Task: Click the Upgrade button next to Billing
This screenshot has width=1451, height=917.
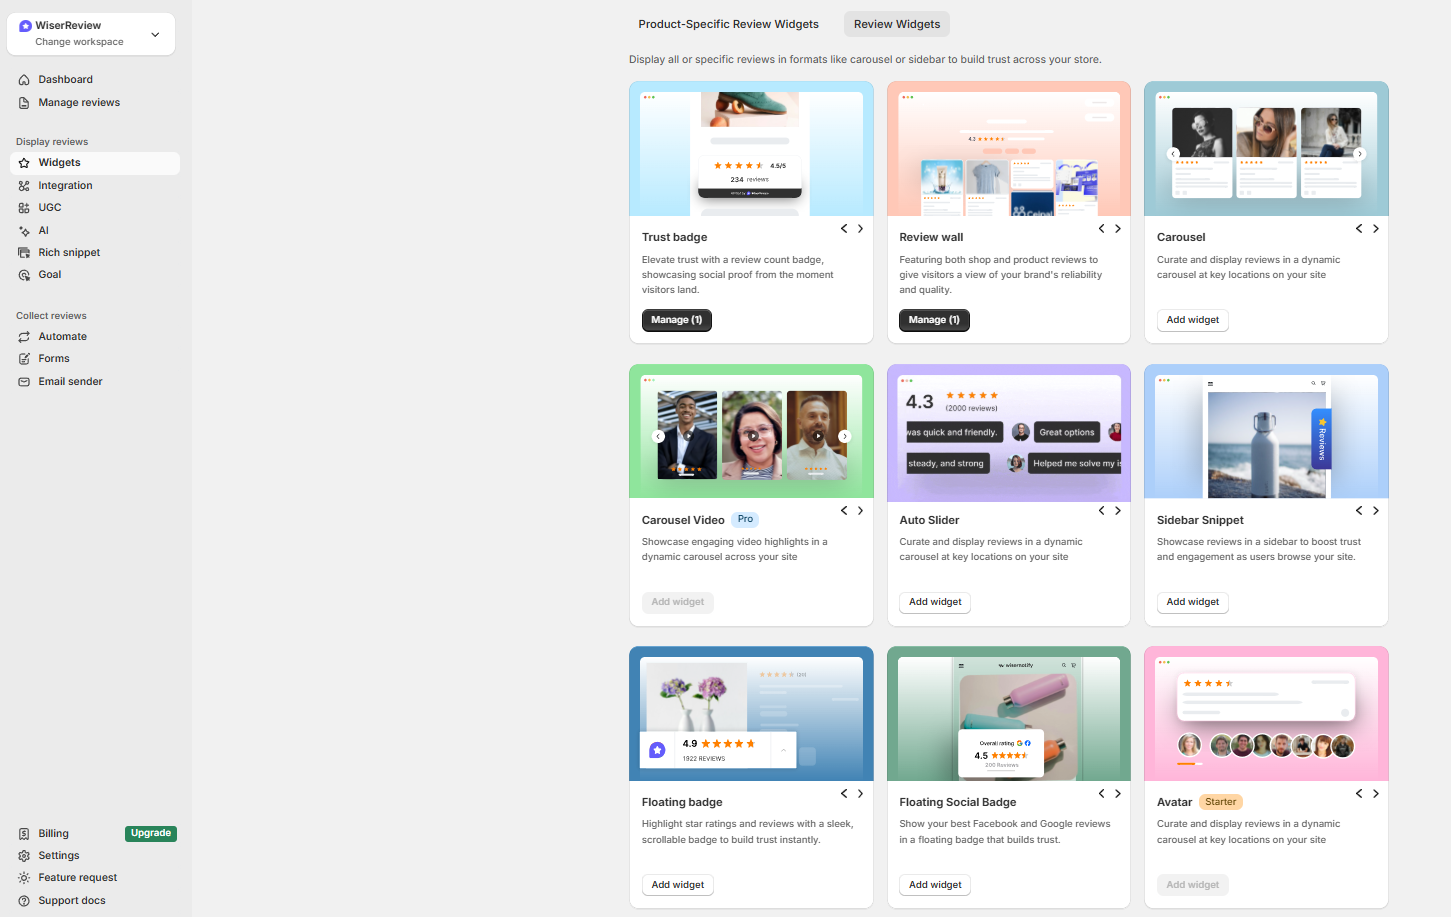Action: coord(150,832)
